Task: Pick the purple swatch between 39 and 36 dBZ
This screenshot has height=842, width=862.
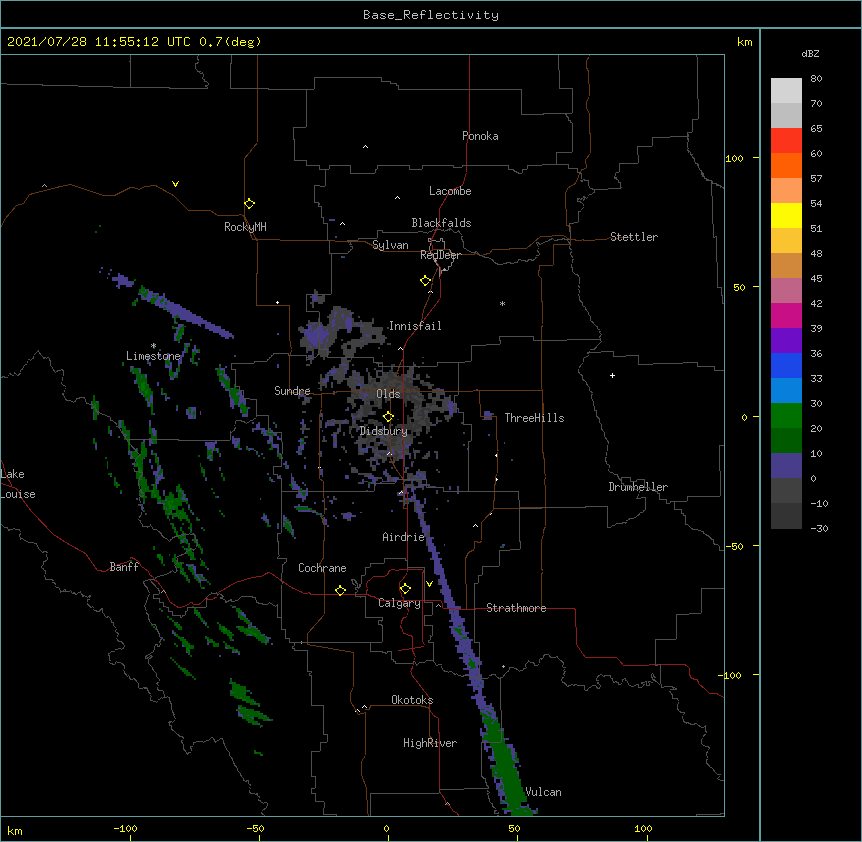Action: (786, 341)
